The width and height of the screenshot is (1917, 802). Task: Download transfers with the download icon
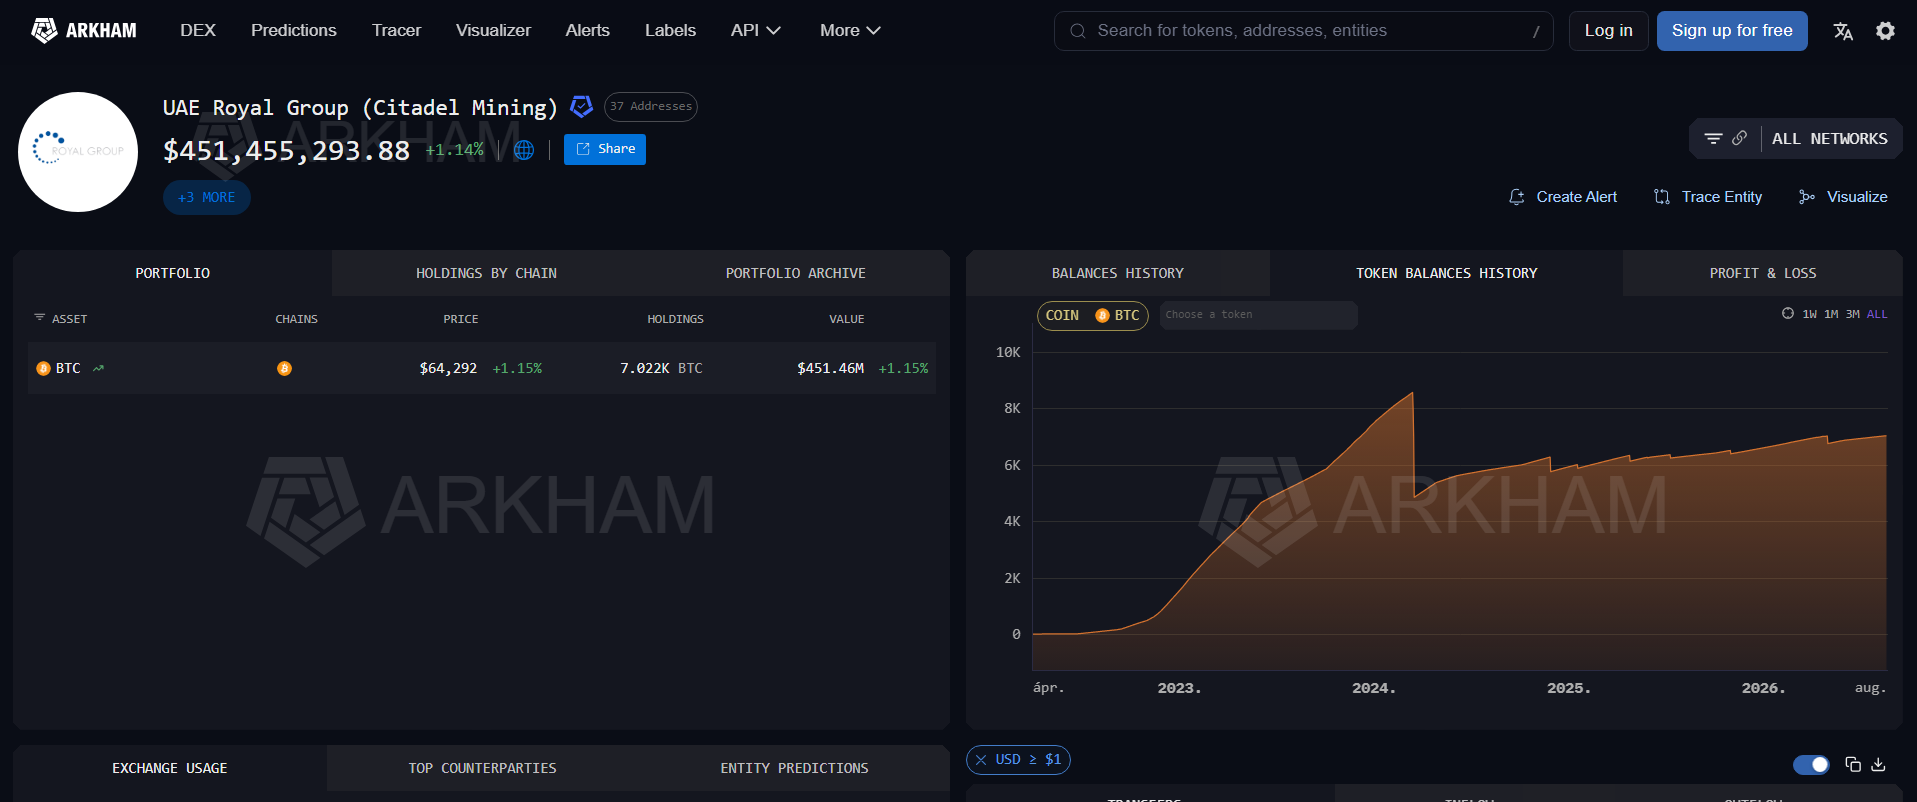1878,764
